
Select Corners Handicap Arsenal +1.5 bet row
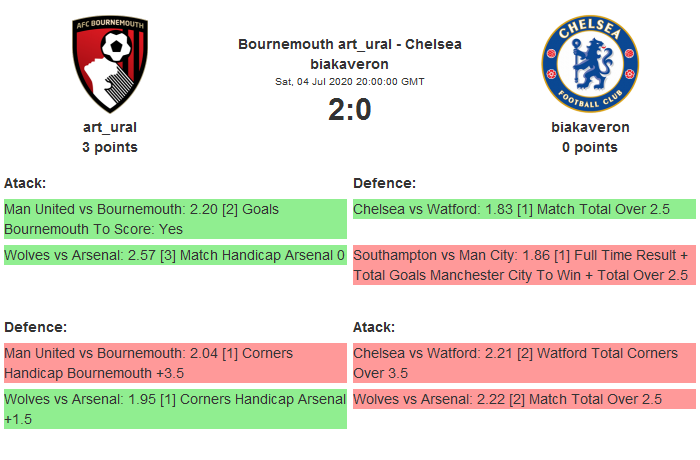[175, 409]
